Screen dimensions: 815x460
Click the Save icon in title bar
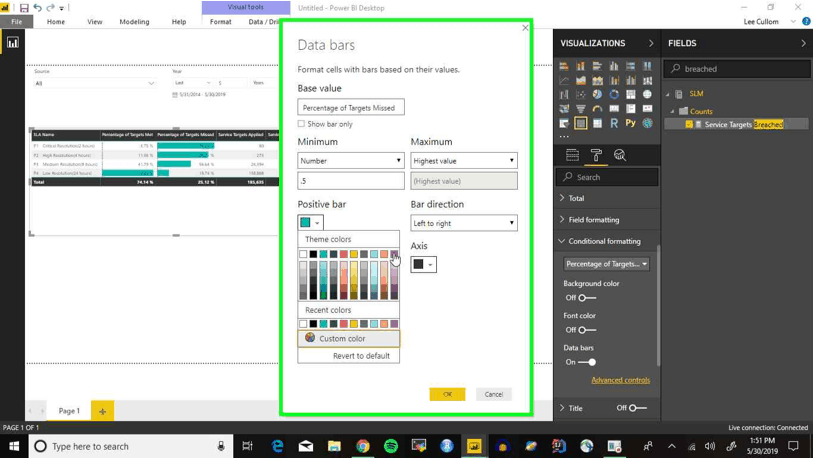coord(24,8)
